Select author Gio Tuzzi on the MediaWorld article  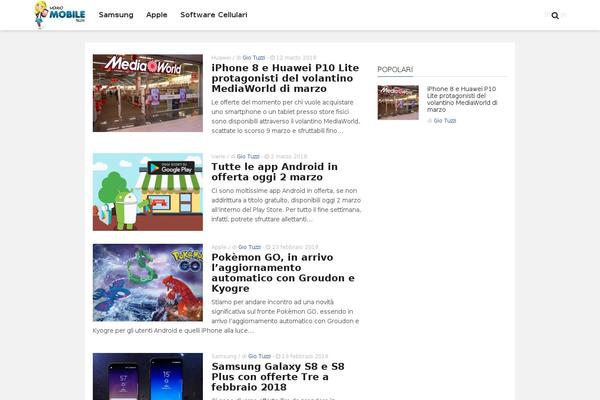(x=254, y=58)
